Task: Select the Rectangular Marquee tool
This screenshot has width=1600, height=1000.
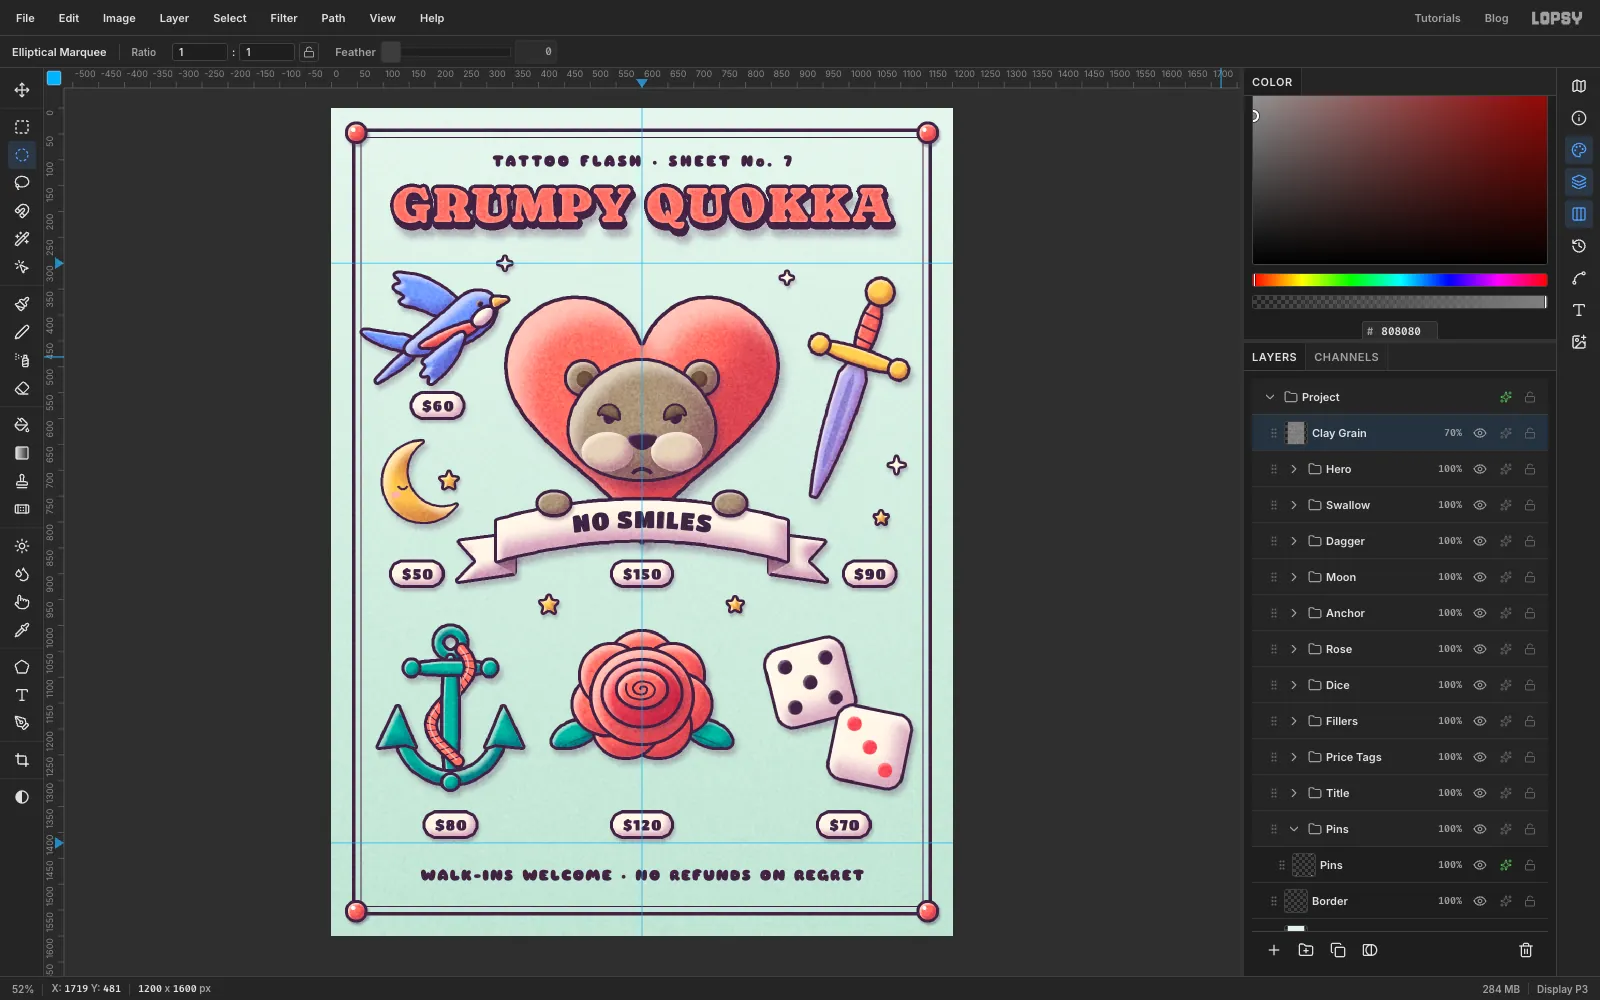Action: (x=22, y=127)
